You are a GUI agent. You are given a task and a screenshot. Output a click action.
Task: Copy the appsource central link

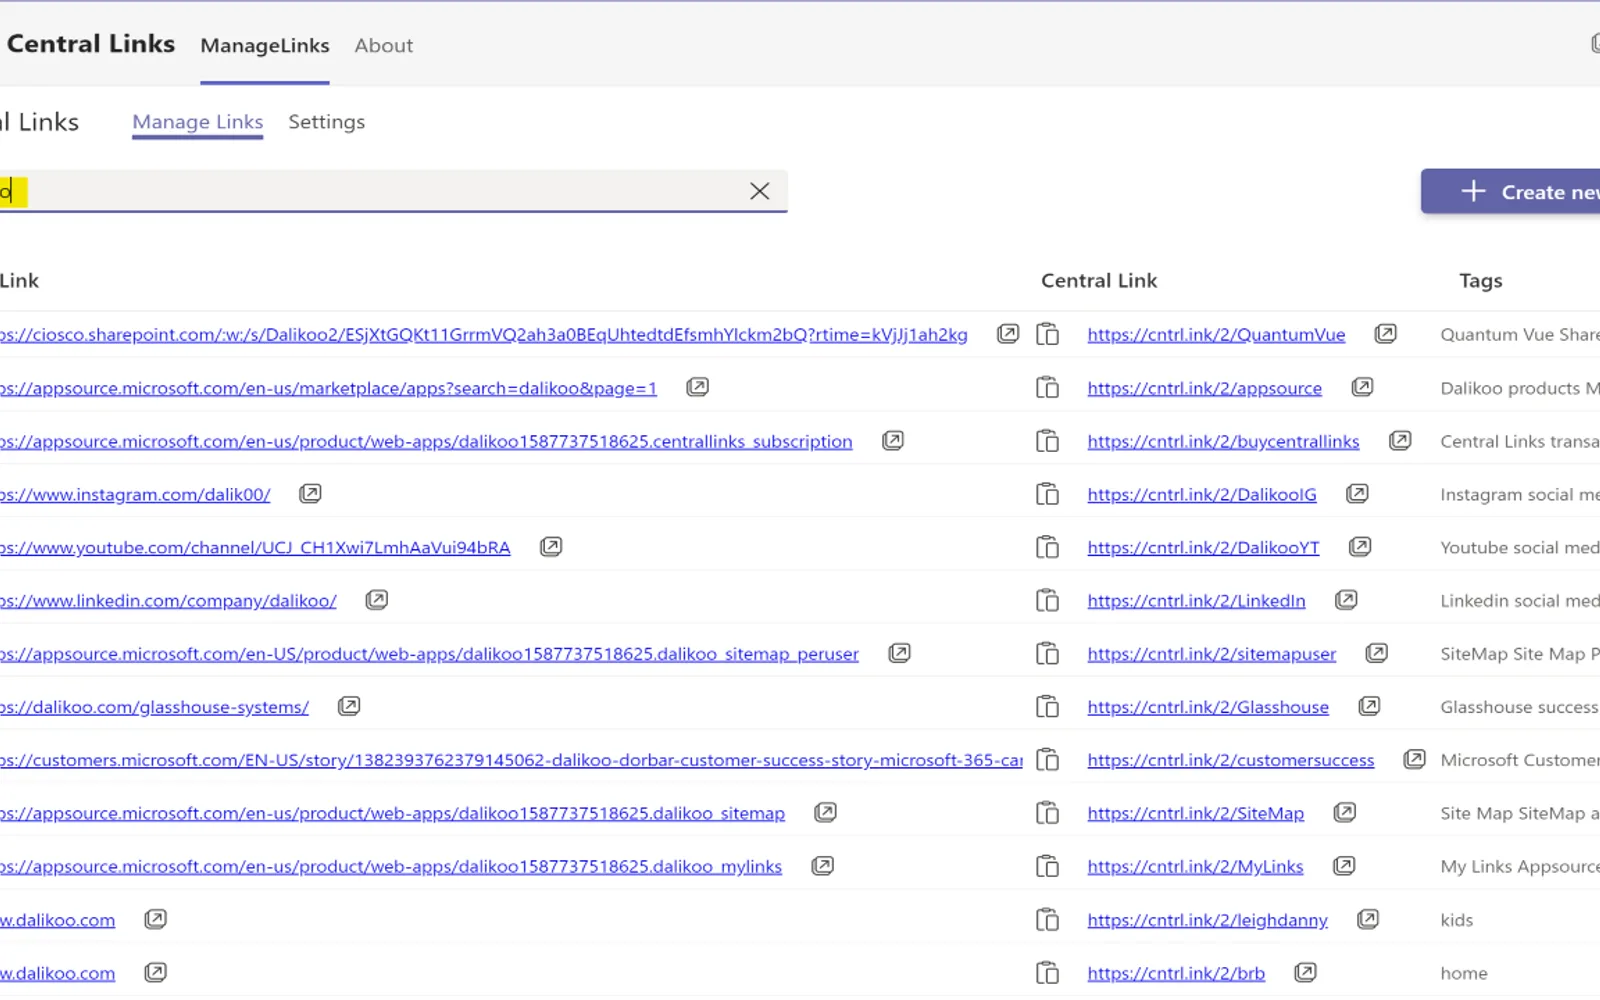(1047, 387)
